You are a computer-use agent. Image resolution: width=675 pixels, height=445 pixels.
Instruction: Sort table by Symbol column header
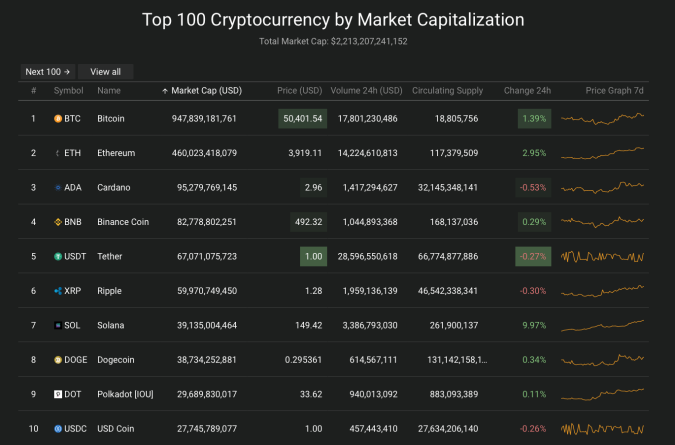point(68,91)
